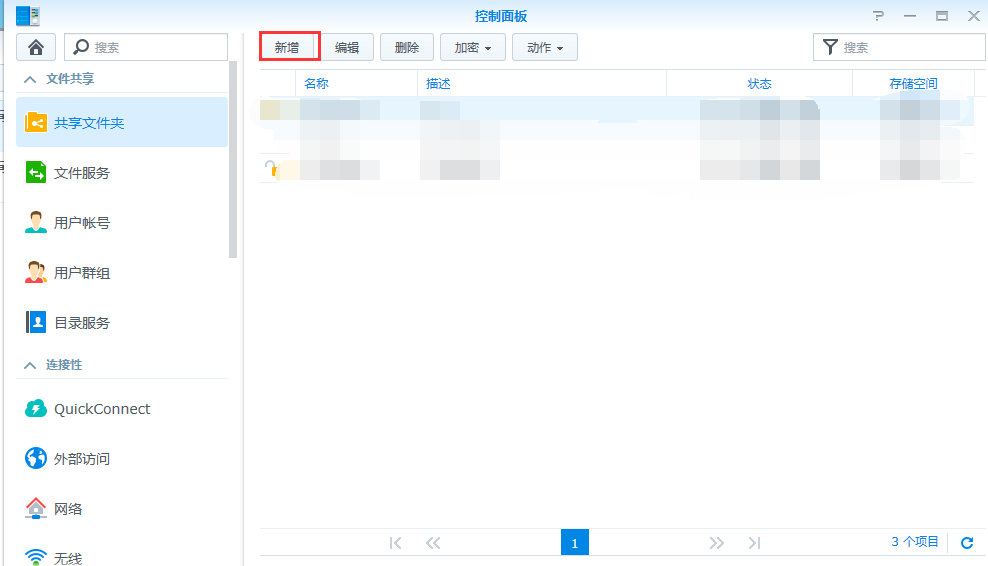
Task: Click the 3 个项目 item count text
Action: point(914,541)
